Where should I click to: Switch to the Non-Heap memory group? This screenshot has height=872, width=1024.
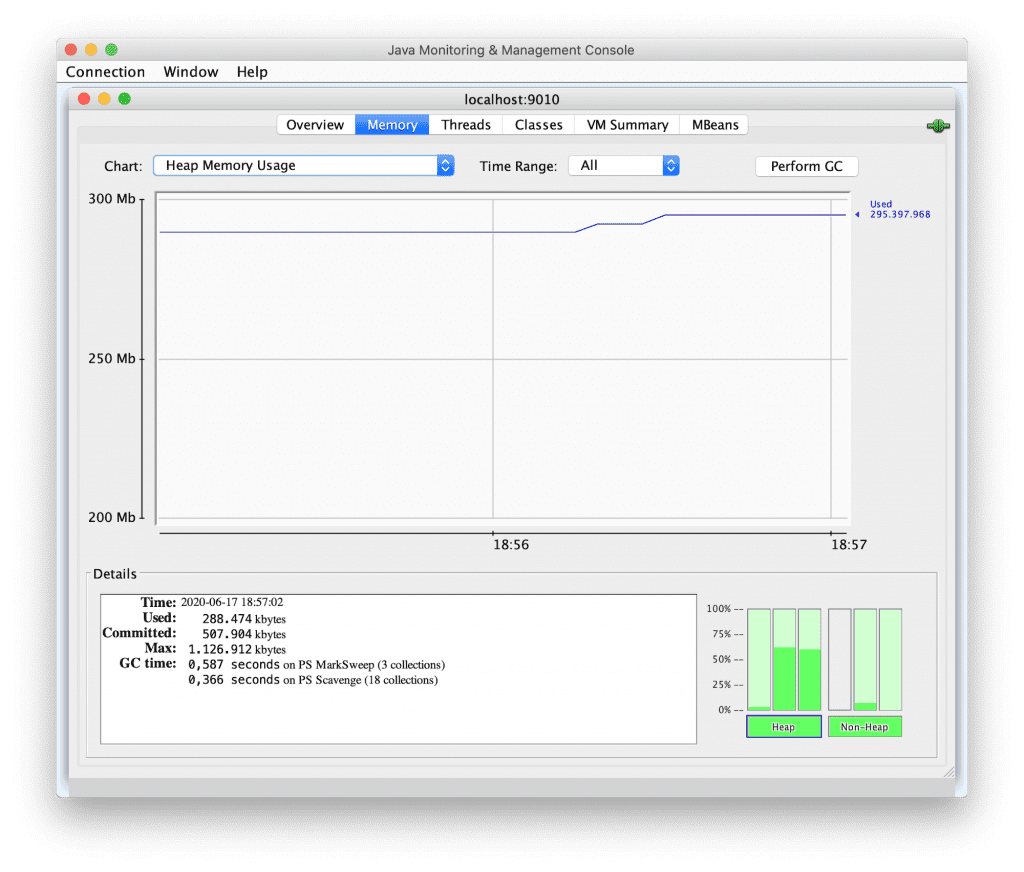pyautogui.click(x=864, y=727)
